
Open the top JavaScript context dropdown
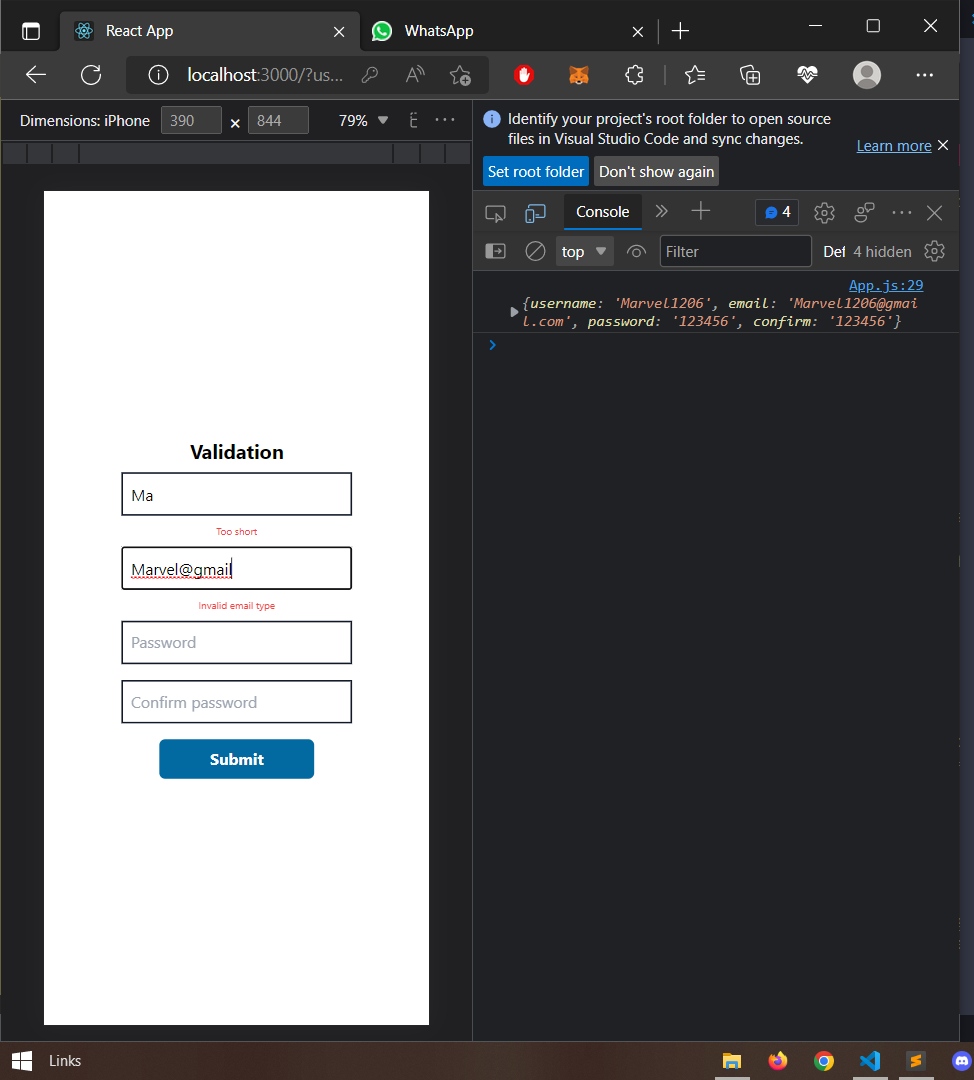coord(583,251)
